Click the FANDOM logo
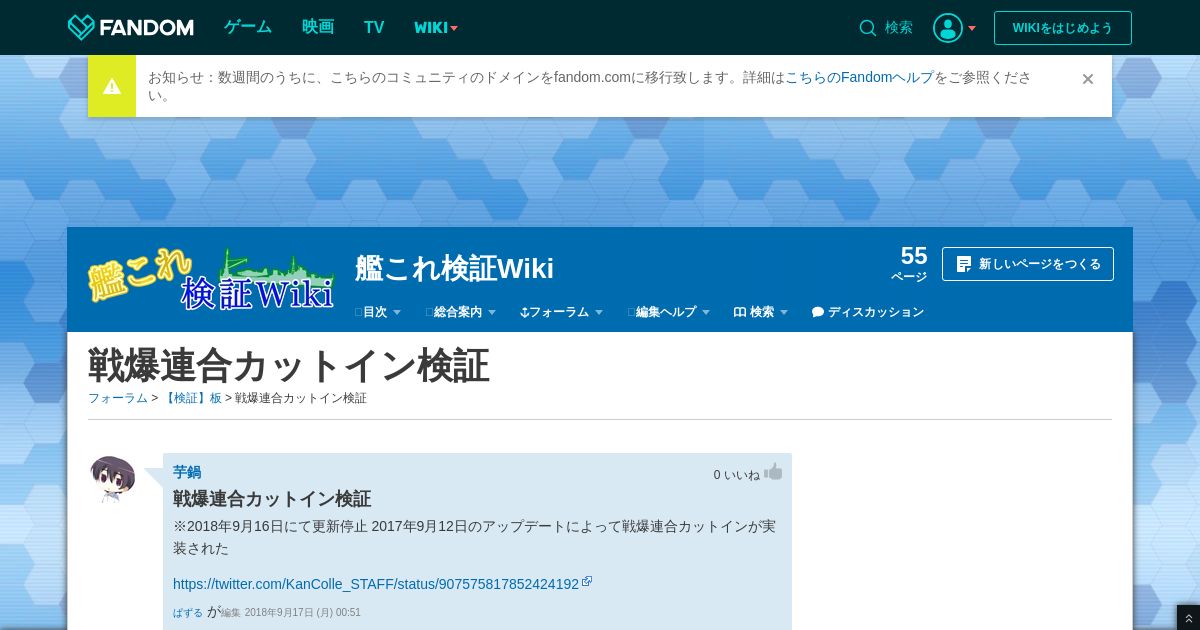The height and width of the screenshot is (630, 1200). click(x=130, y=27)
